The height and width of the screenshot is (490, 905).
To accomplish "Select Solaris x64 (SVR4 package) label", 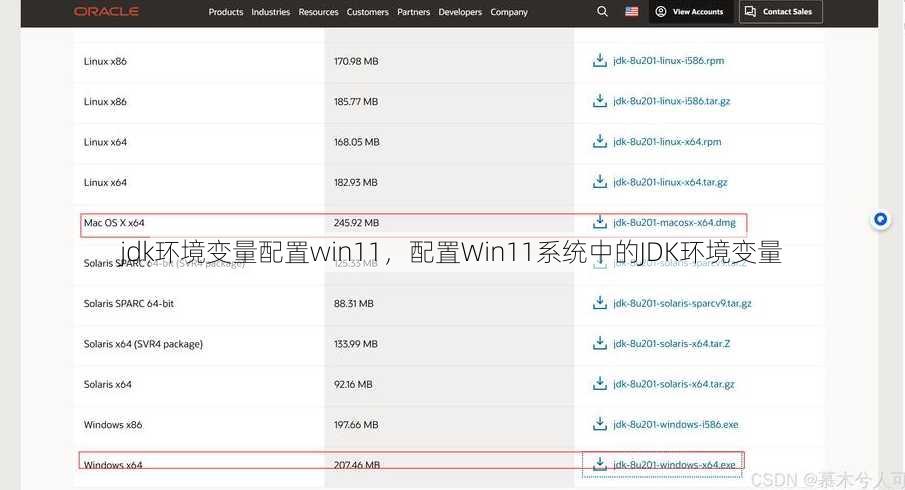I will [x=143, y=344].
